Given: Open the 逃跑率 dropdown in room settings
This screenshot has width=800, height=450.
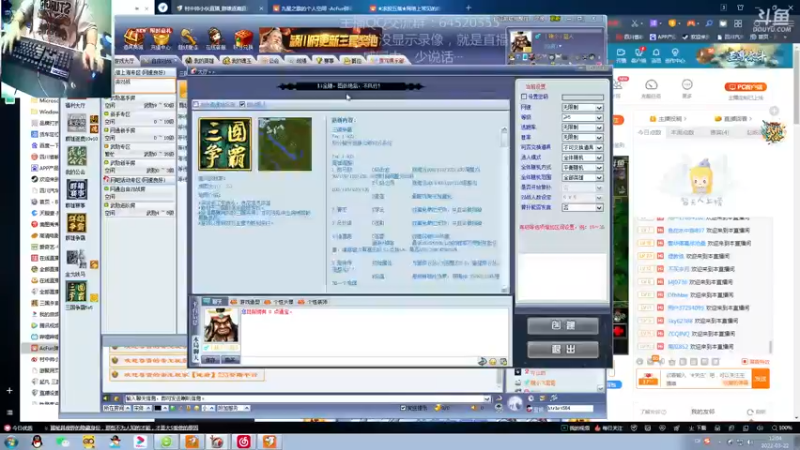Looking at the screenshot, I should pyautogui.click(x=583, y=128).
